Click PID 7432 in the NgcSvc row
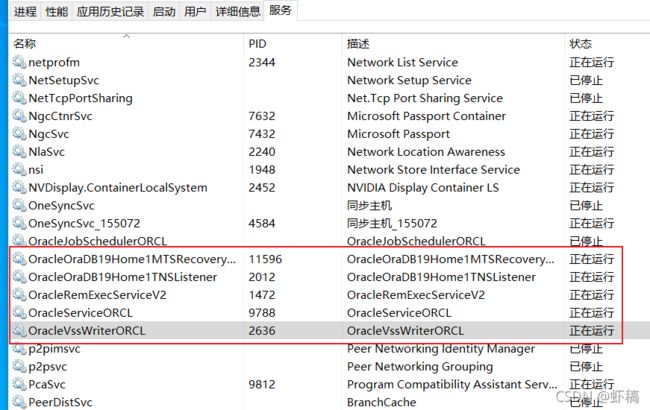Viewport: 650px width, 410px height. [262, 134]
